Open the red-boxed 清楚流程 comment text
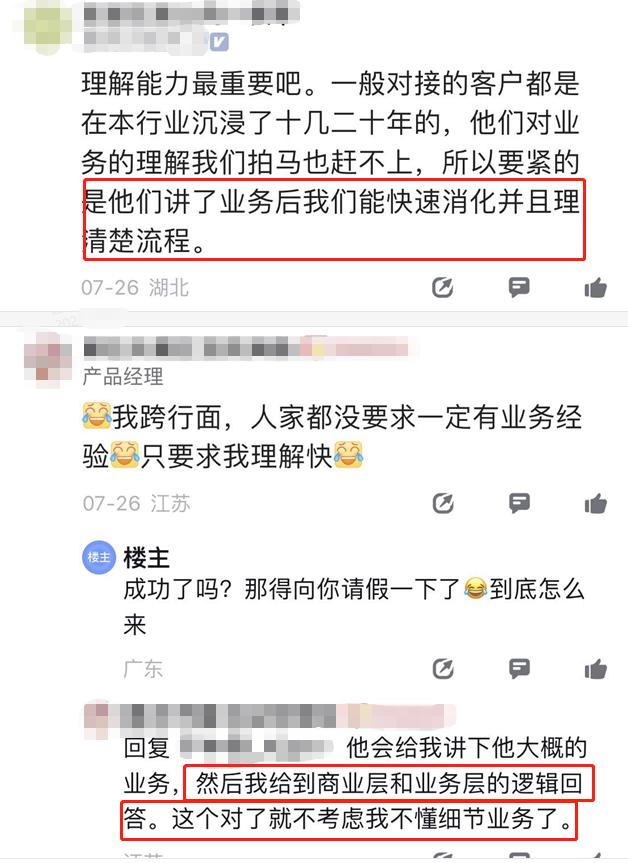The height and width of the screenshot is (863, 628). (x=334, y=220)
